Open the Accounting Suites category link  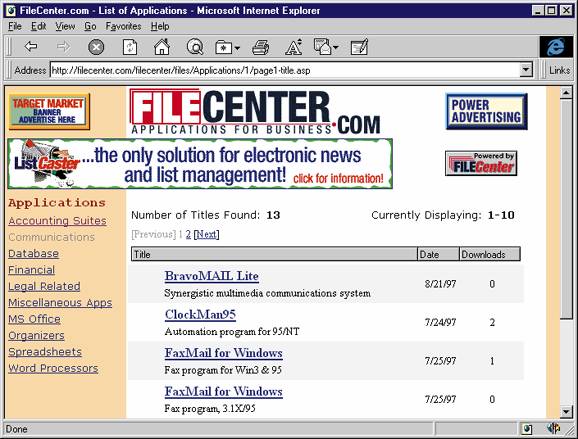coord(58,221)
